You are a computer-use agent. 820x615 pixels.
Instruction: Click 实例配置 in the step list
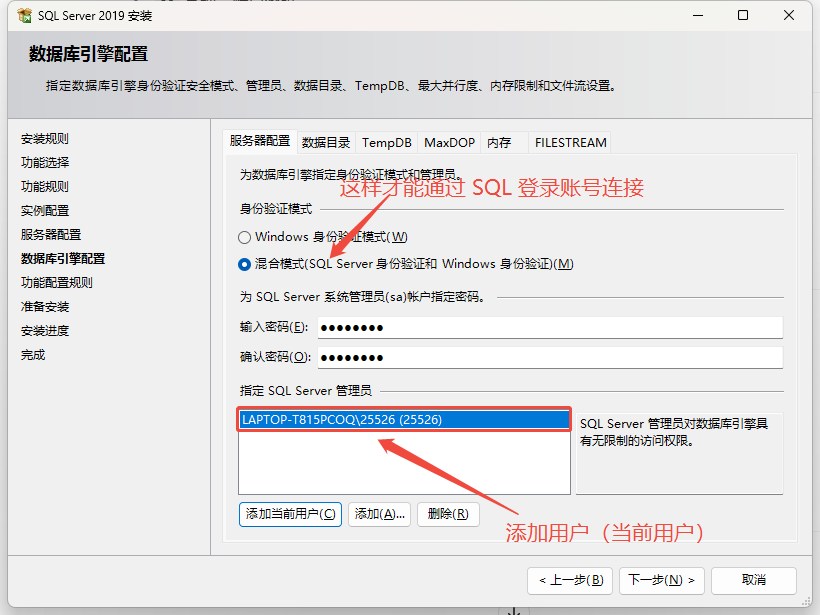pyautogui.click(x=45, y=211)
